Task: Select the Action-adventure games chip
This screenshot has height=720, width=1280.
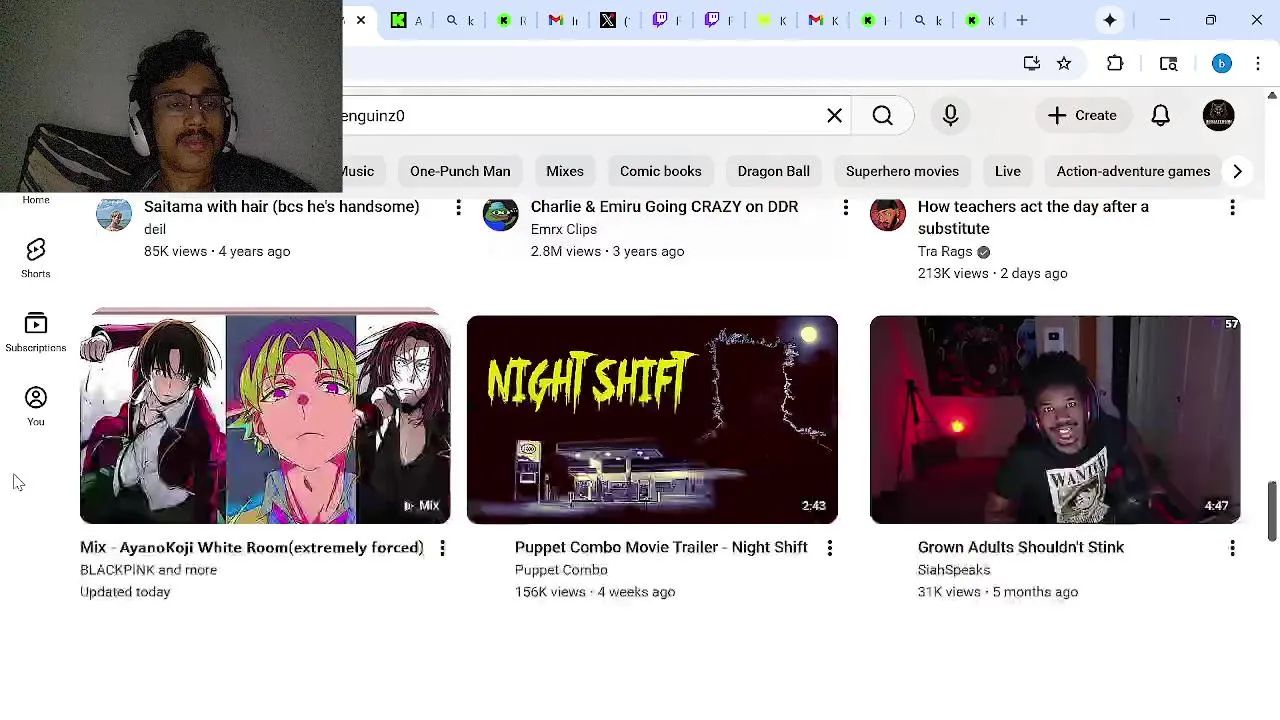Action: (x=1133, y=171)
